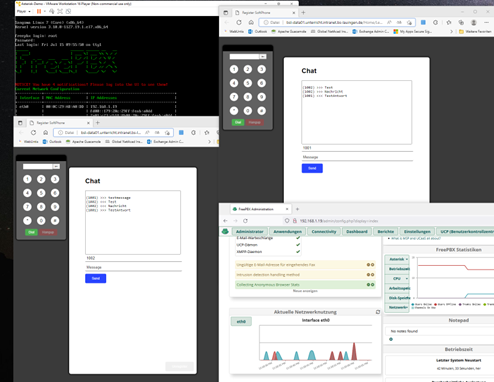This screenshot has height=382, width=494.
Task: Open the VMware Player menu dropdown
Action: 24,11
